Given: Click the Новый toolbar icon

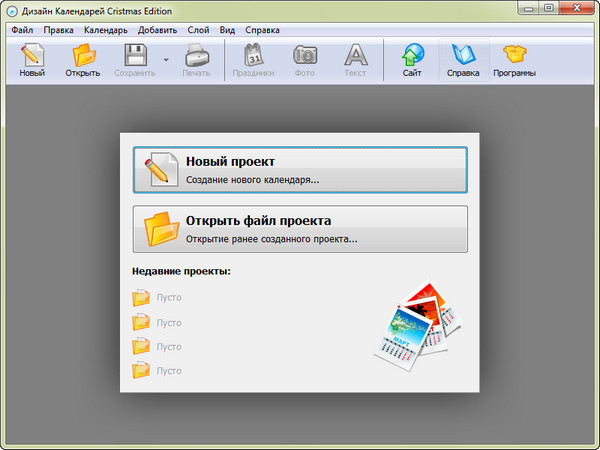Looking at the screenshot, I should 32,56.
